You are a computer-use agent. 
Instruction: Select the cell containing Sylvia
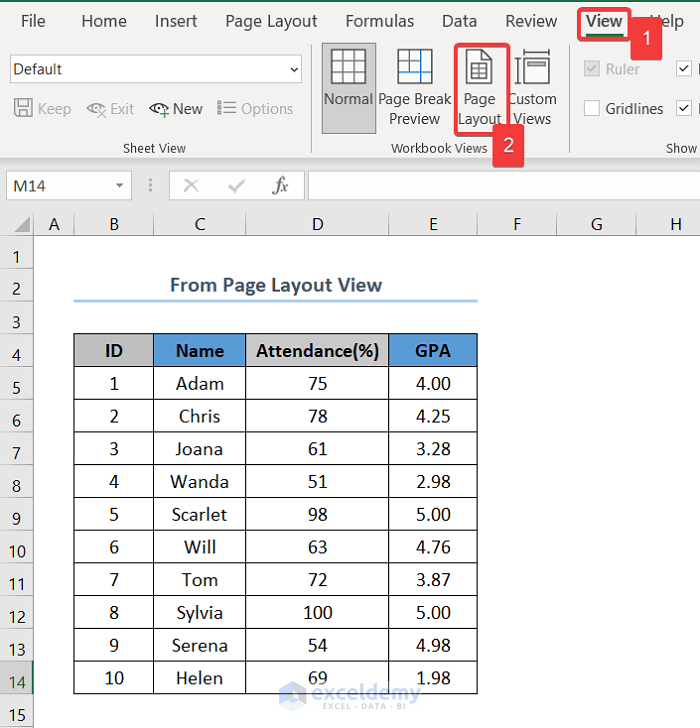click(200, 612)
